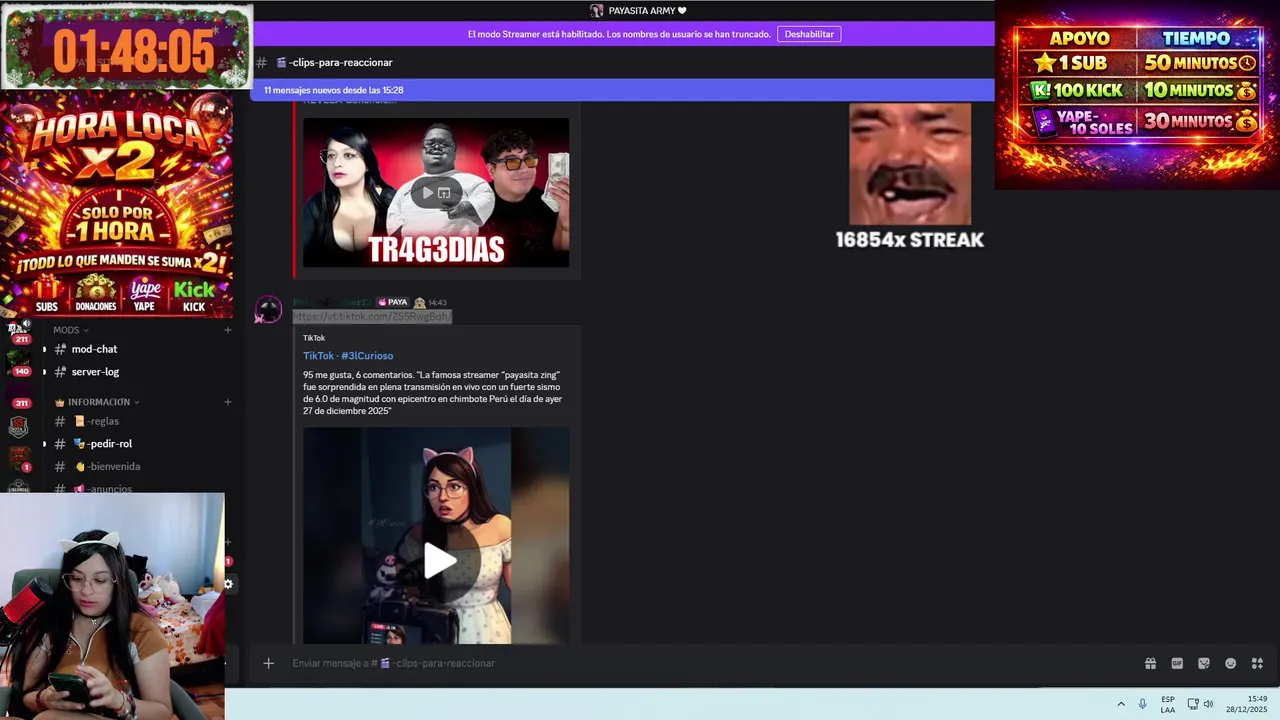This screenshot has height=720, width=1280.
Task: Open server icon with 140 badge
Action: click(x=19, y=363)
